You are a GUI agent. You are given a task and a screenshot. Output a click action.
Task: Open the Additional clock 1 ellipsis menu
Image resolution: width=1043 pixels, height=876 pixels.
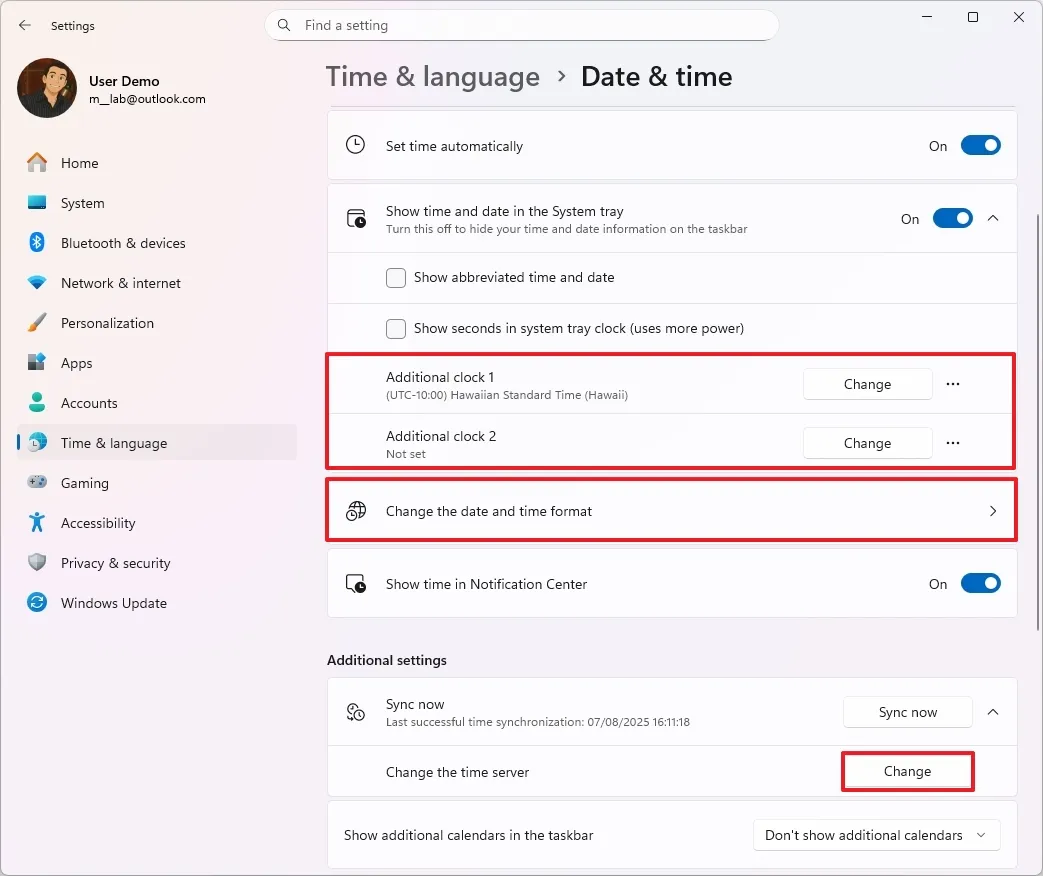tap(952, 383)
